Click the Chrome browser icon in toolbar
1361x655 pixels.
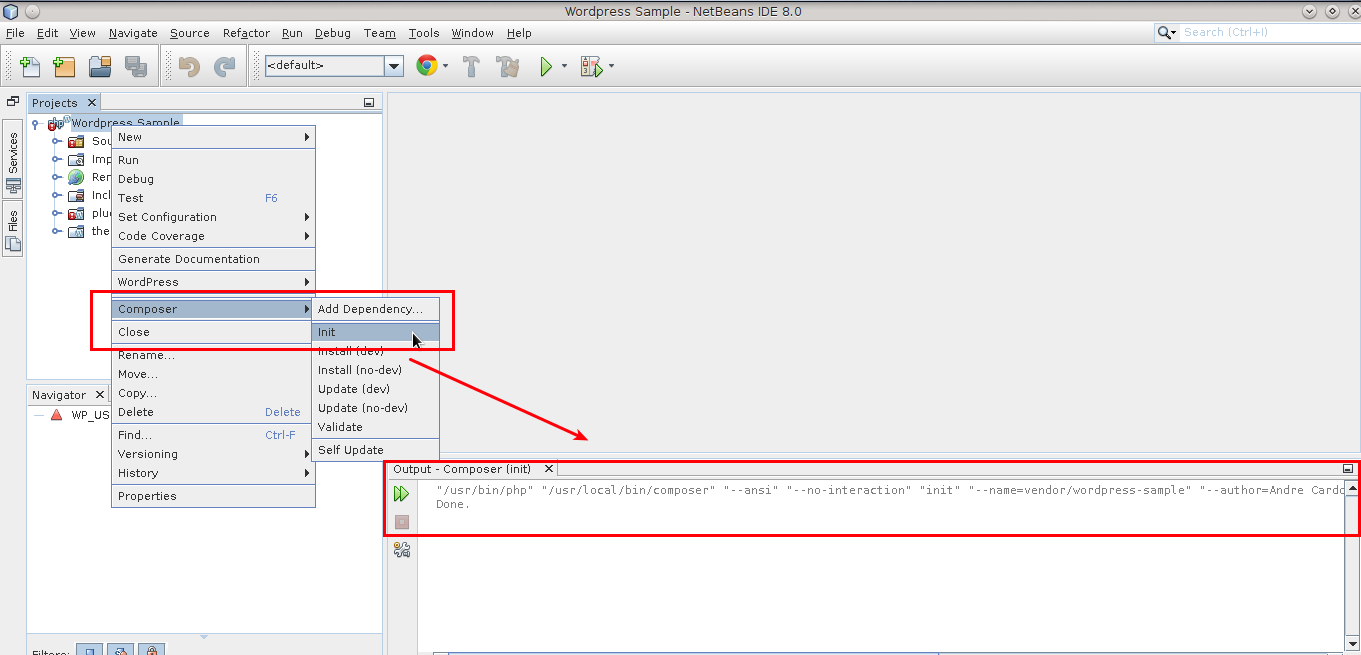point(426,66)
